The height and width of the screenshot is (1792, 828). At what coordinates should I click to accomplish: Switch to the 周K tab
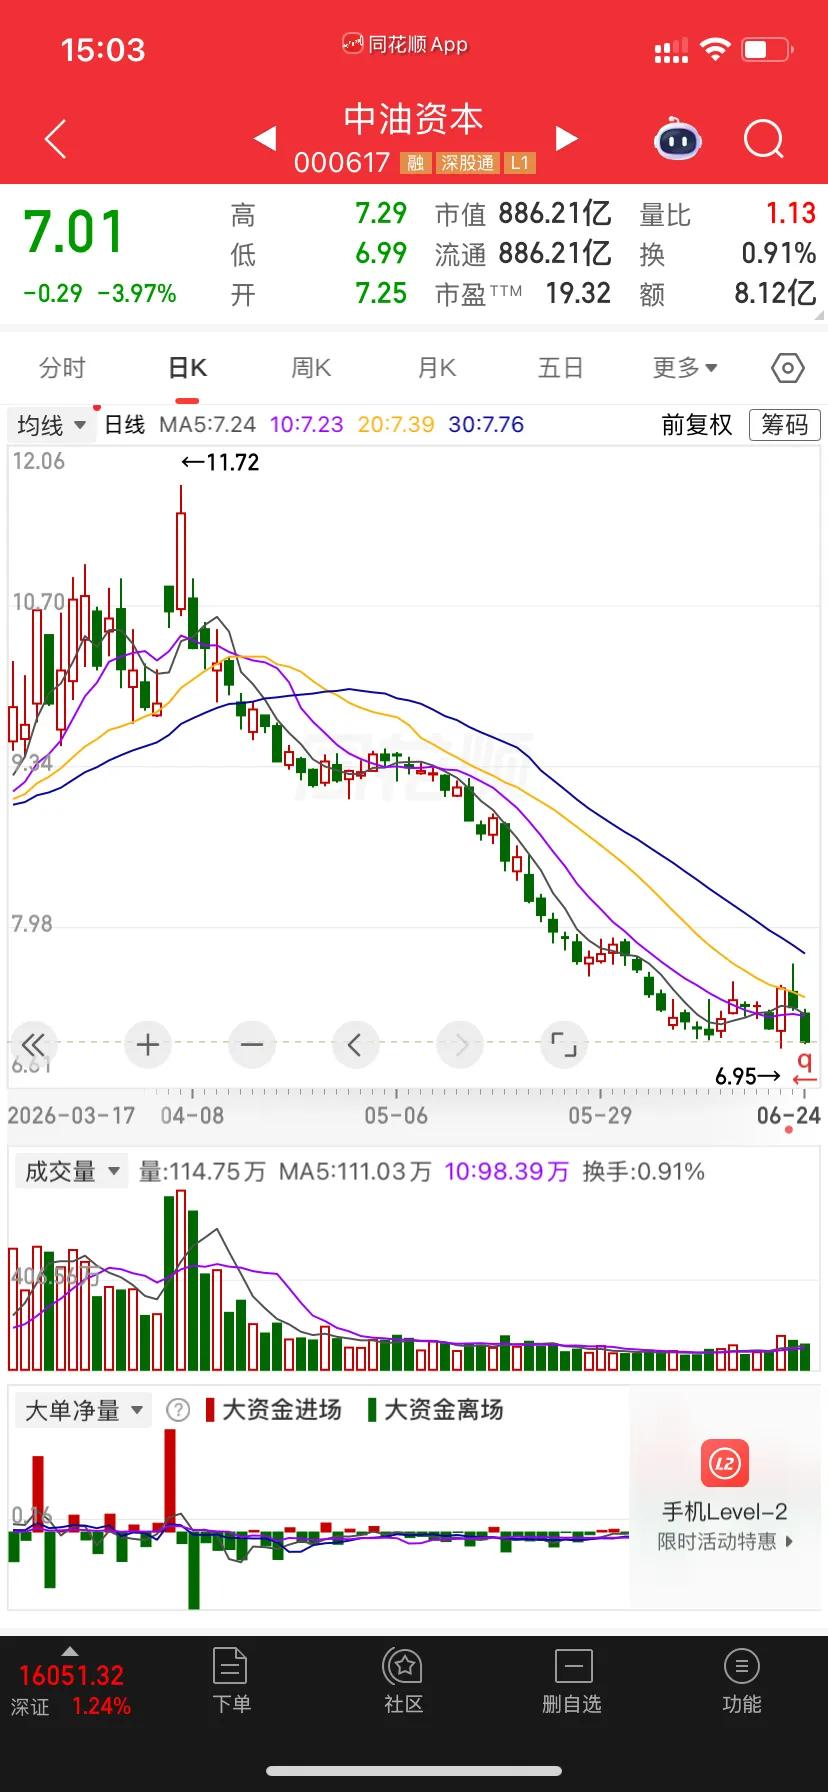[311, 368]
